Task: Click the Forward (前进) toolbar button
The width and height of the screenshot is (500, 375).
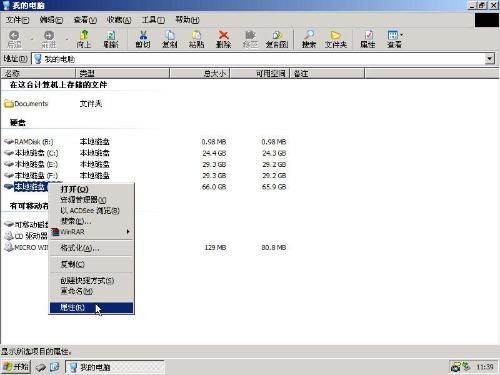Action: pyautogui.click(x=49, y=39)
